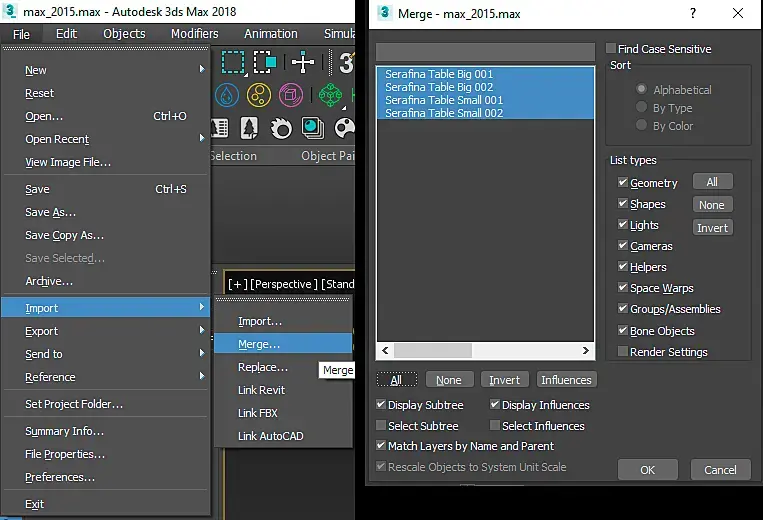Select Serafina Table Small 001 in list
The image size is (763, 520).
pos(485,100)
